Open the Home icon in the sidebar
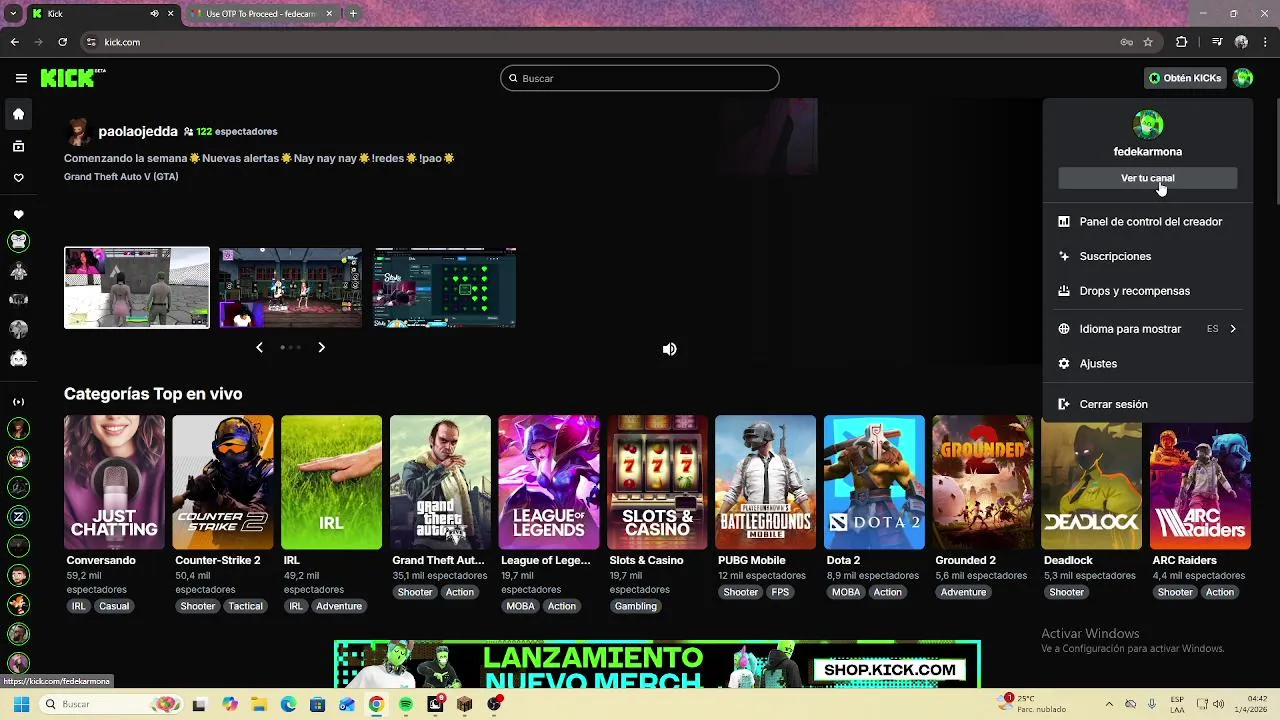Screen dimensions: 1280x720 coord(18,114)
